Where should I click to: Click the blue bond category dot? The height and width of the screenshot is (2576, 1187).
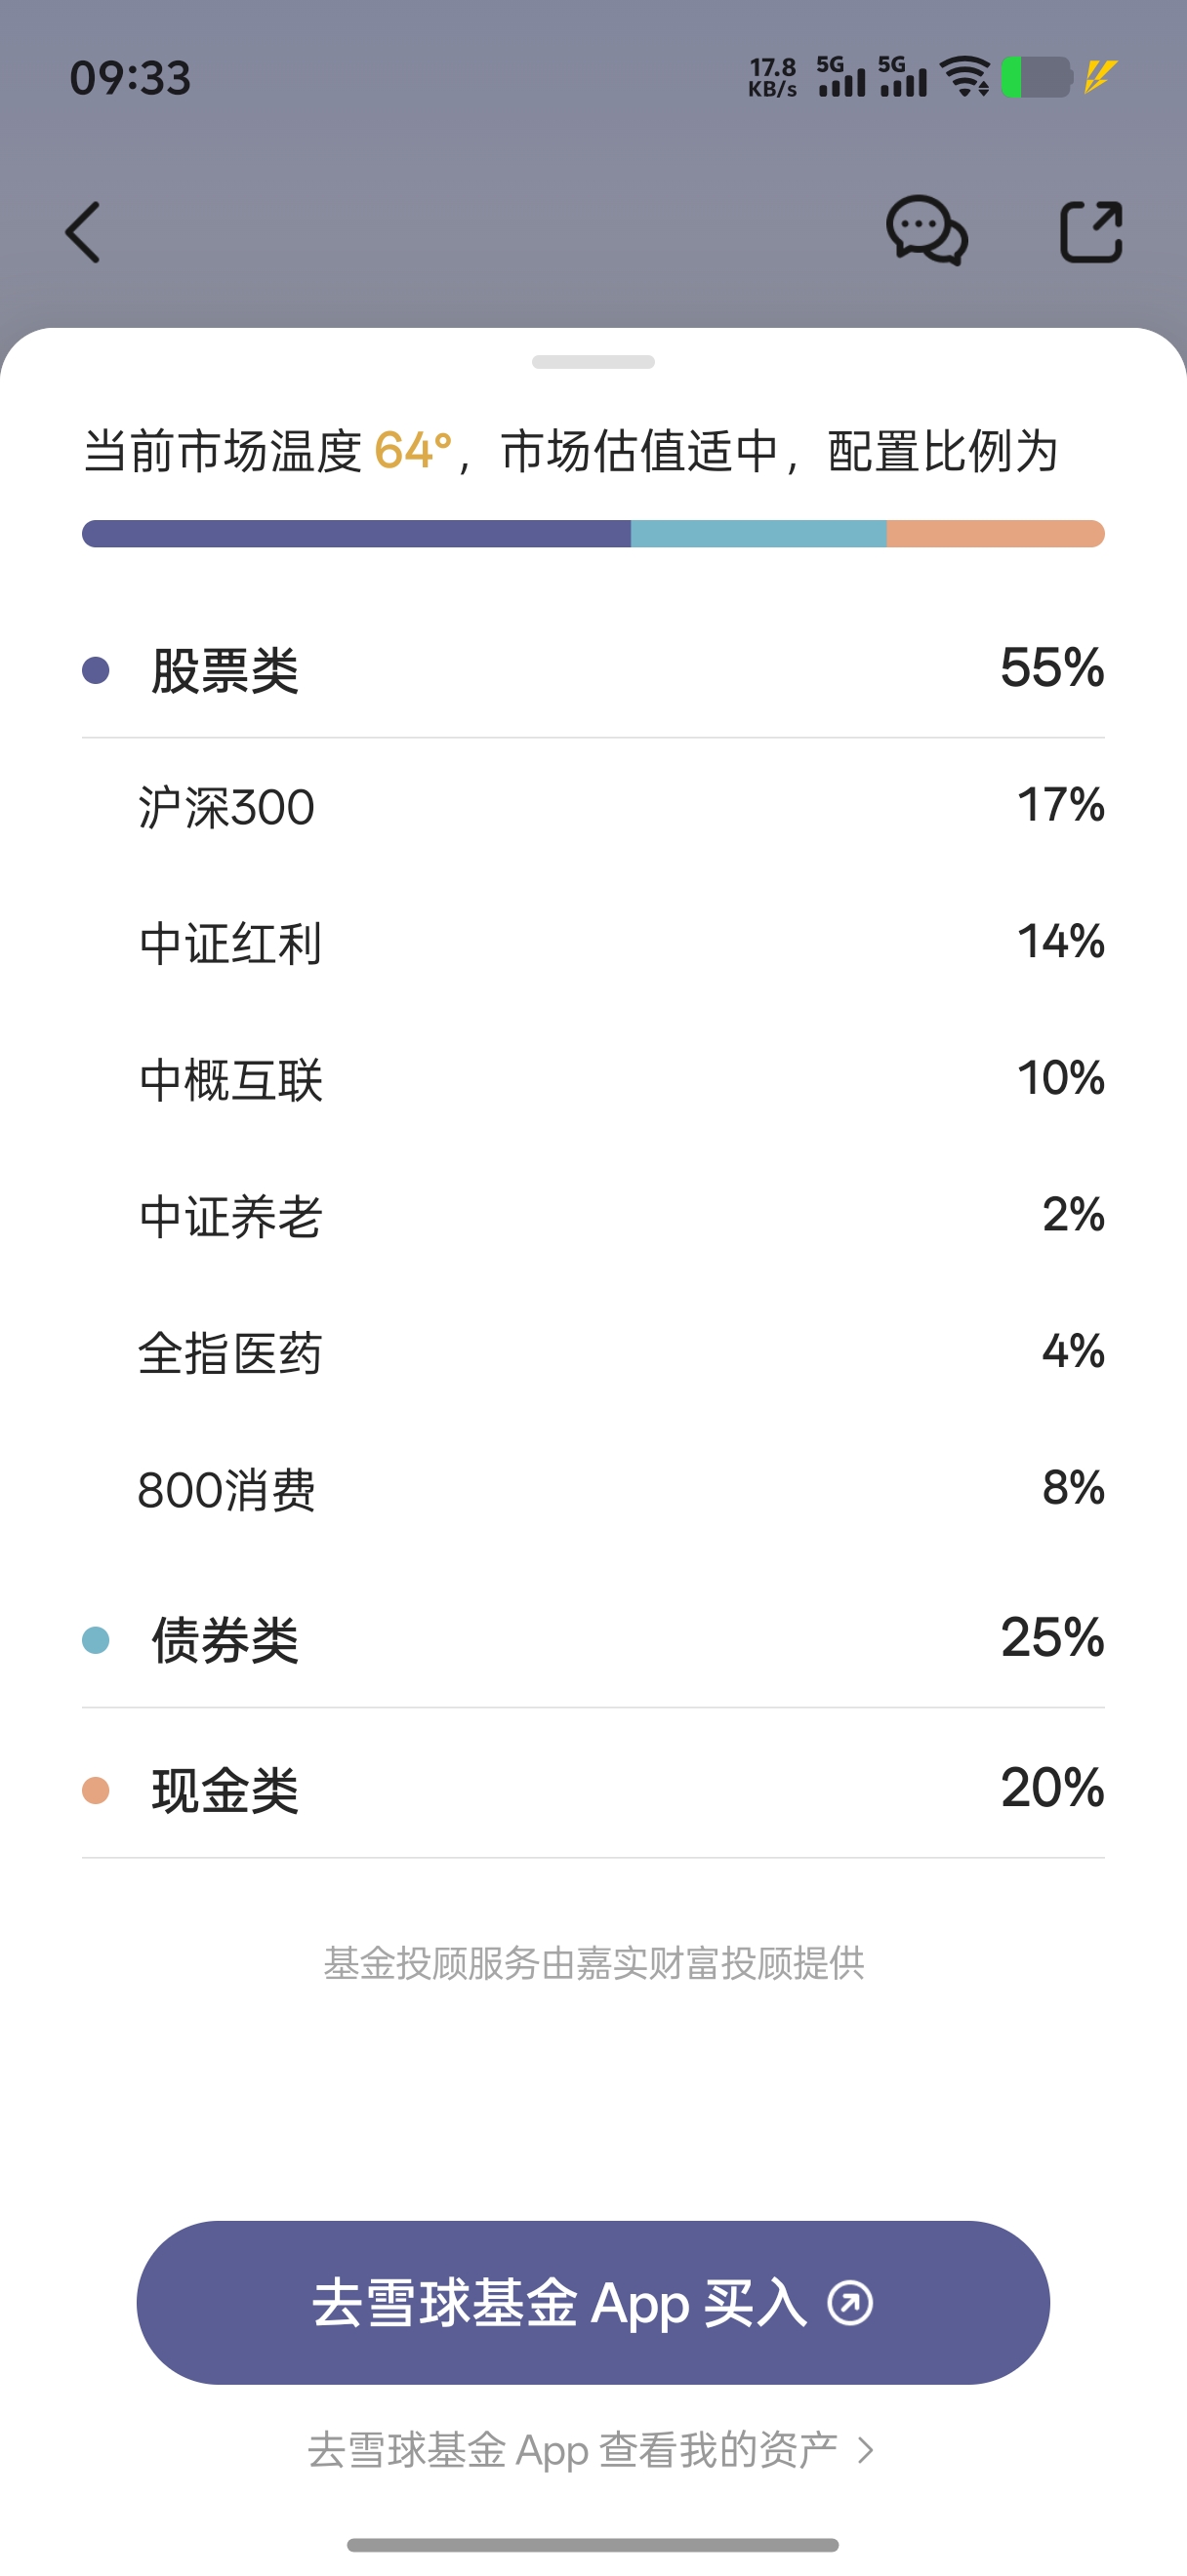tap(96, 1640)
